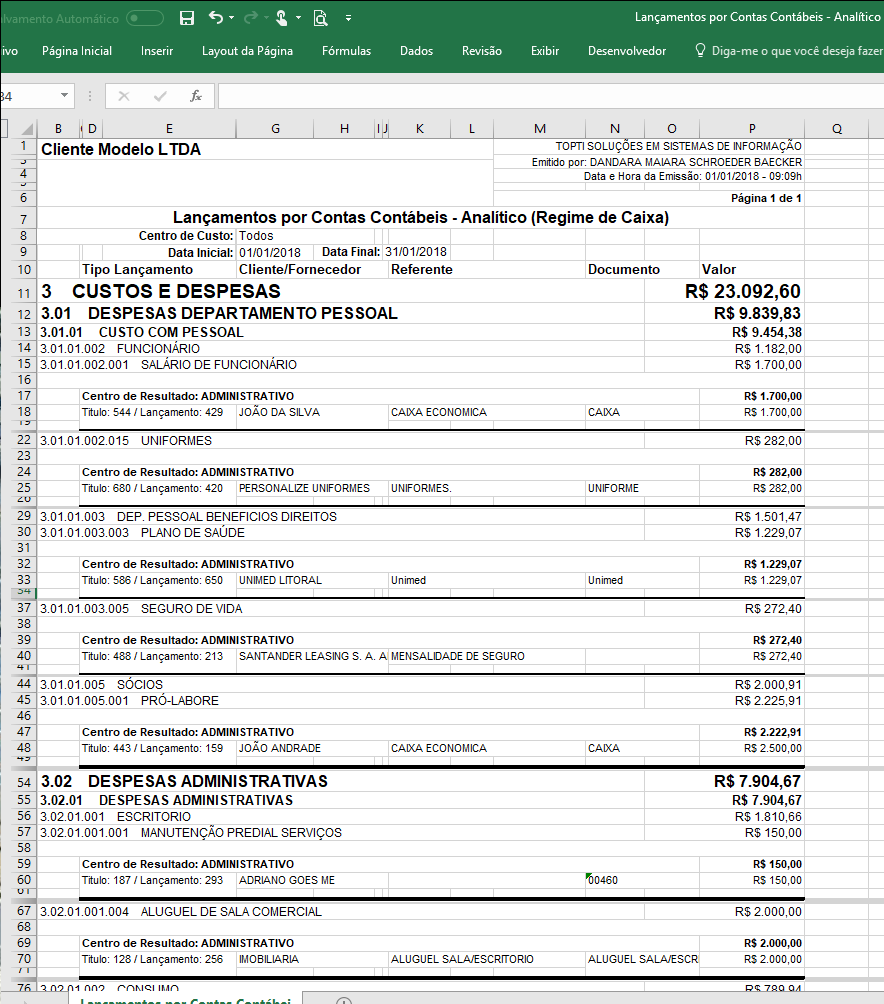This screenshot has width=884, height=1004.
Task: Select row 1 by its row header
Action: click(24, 147)
